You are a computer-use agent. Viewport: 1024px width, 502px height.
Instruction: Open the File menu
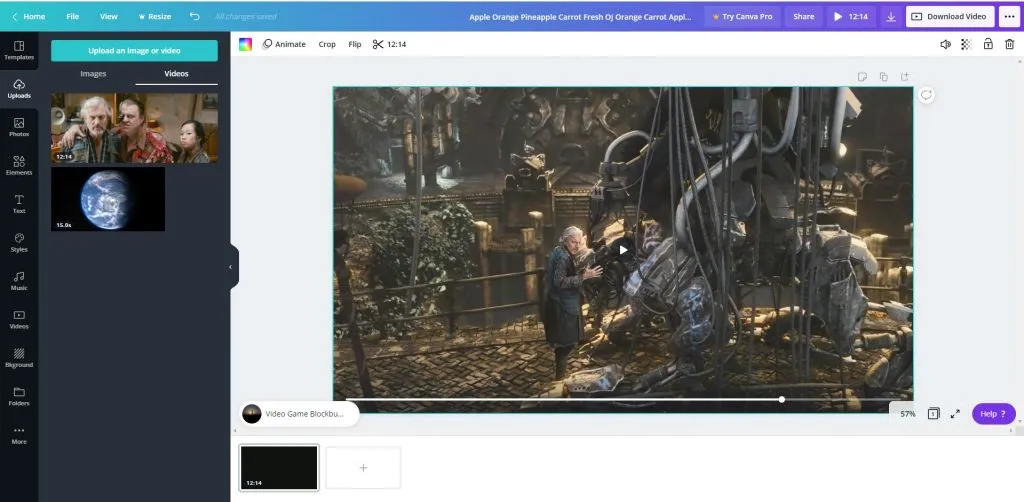tap(72, 16)
